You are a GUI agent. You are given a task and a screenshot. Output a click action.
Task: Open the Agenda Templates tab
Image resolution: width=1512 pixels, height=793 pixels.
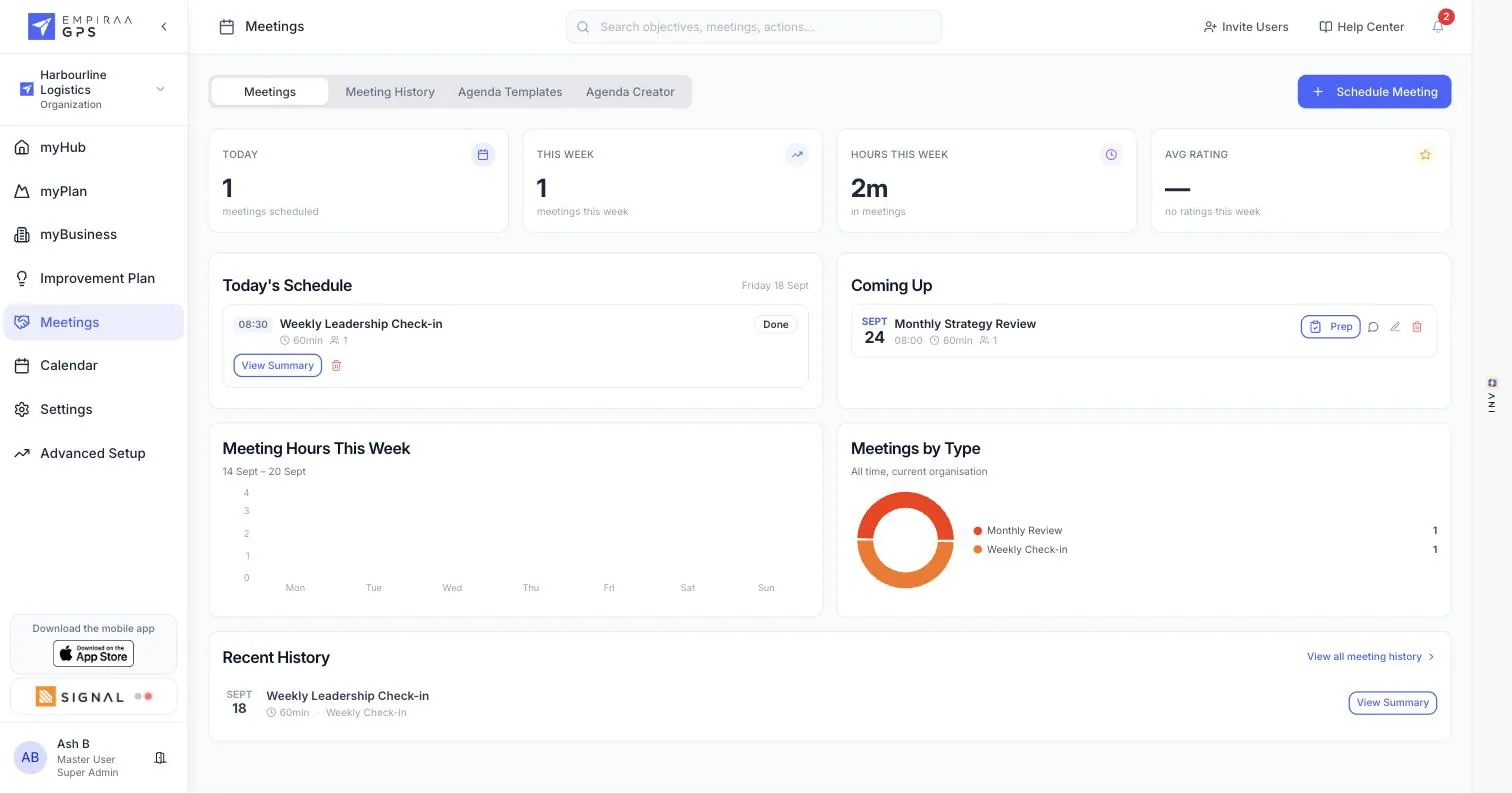[510, 91]
